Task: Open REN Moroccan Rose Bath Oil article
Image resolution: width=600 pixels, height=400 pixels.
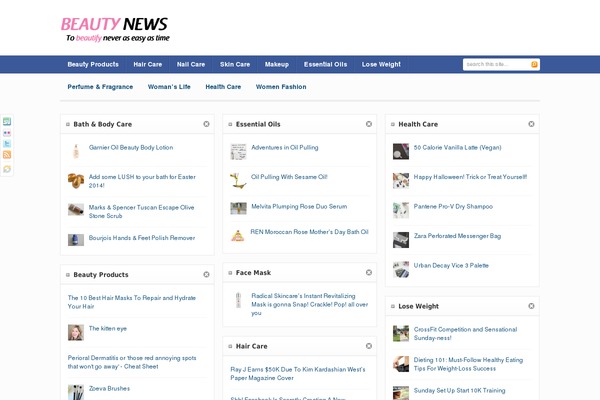Action: 309,232
